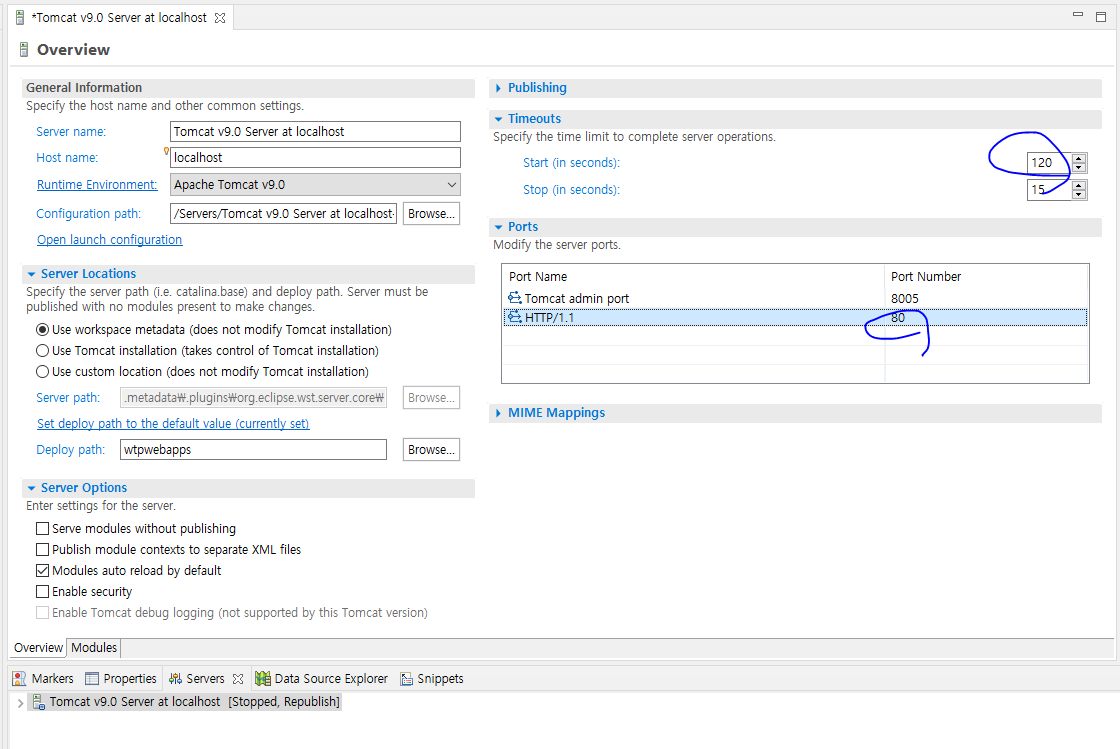Click the Server name text field
Screen dimensions: 1120x749
coord(315,131)
